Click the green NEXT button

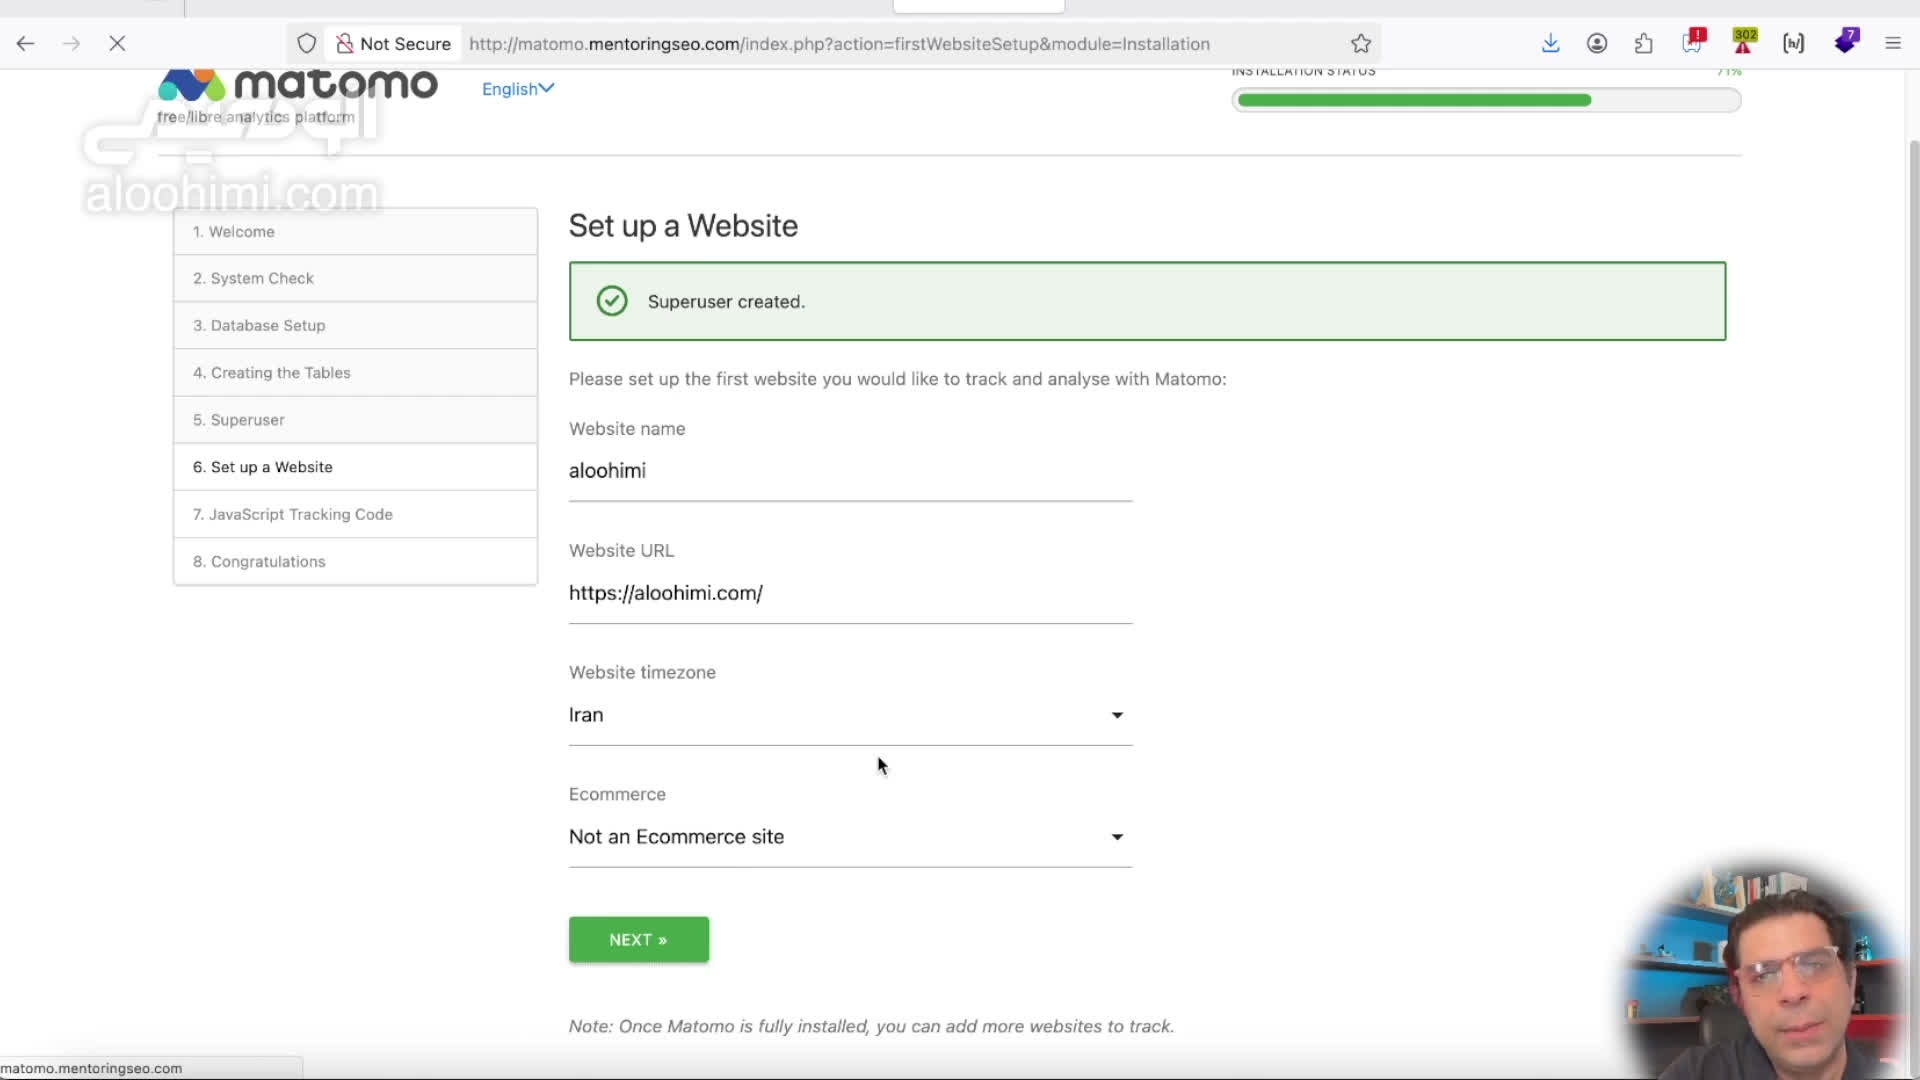coord(639,940)
